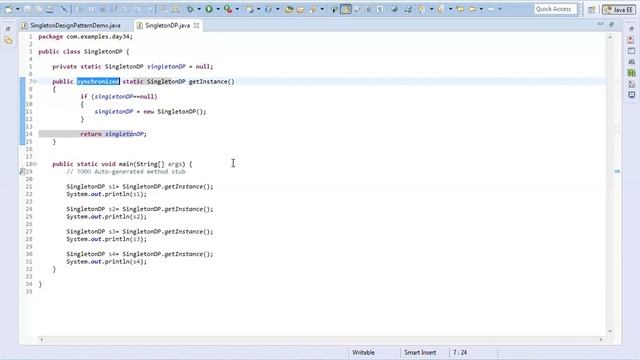Click the System.out.println(s1) line

click(107, 194)
